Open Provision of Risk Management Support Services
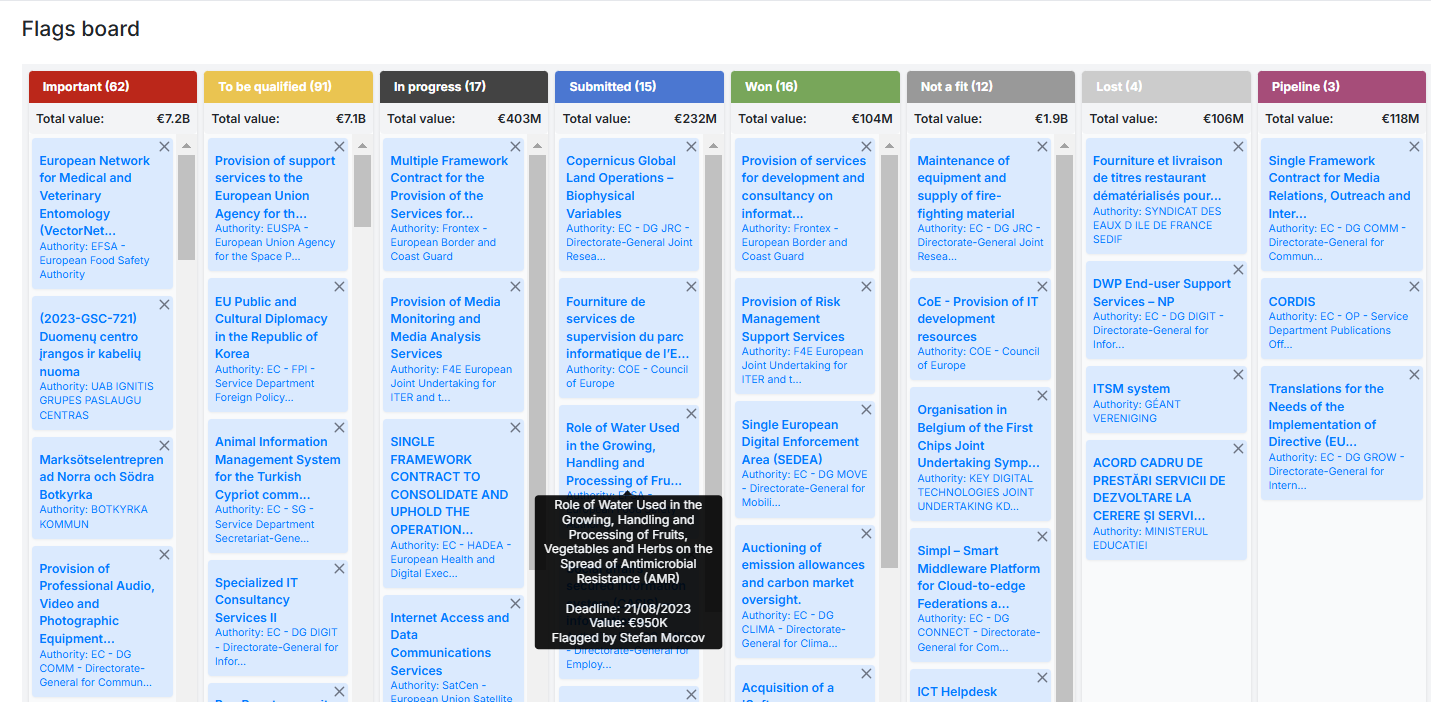 pyautogui.click(x=793, y=319)
